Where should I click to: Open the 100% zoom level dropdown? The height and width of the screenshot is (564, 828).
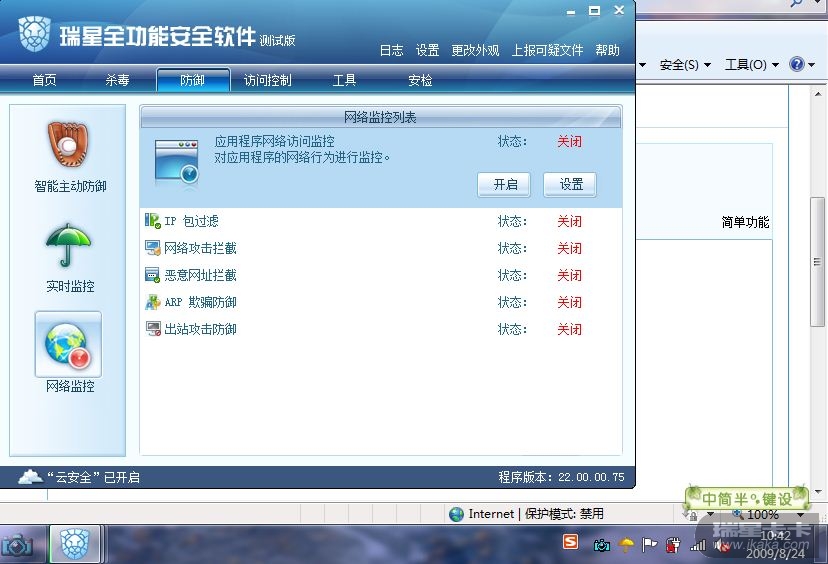pos(801,514)
